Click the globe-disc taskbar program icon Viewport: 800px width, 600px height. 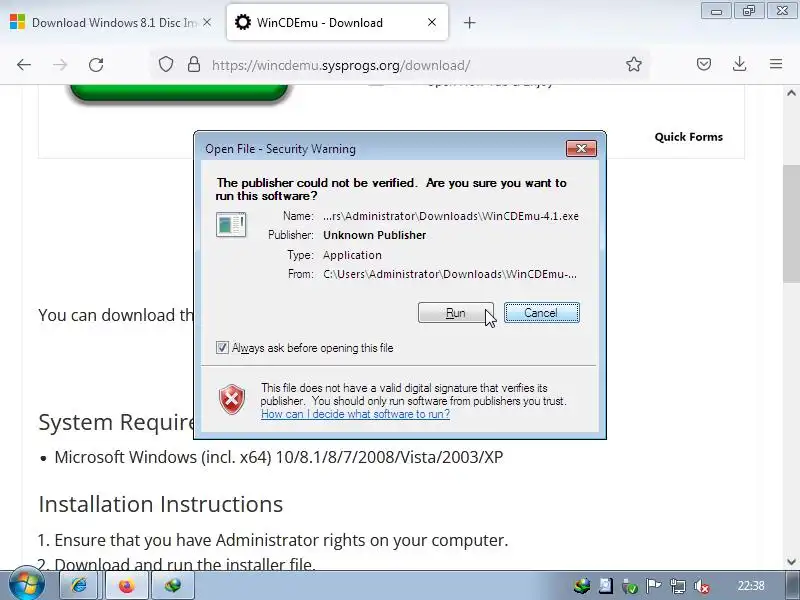coord(173,585)
